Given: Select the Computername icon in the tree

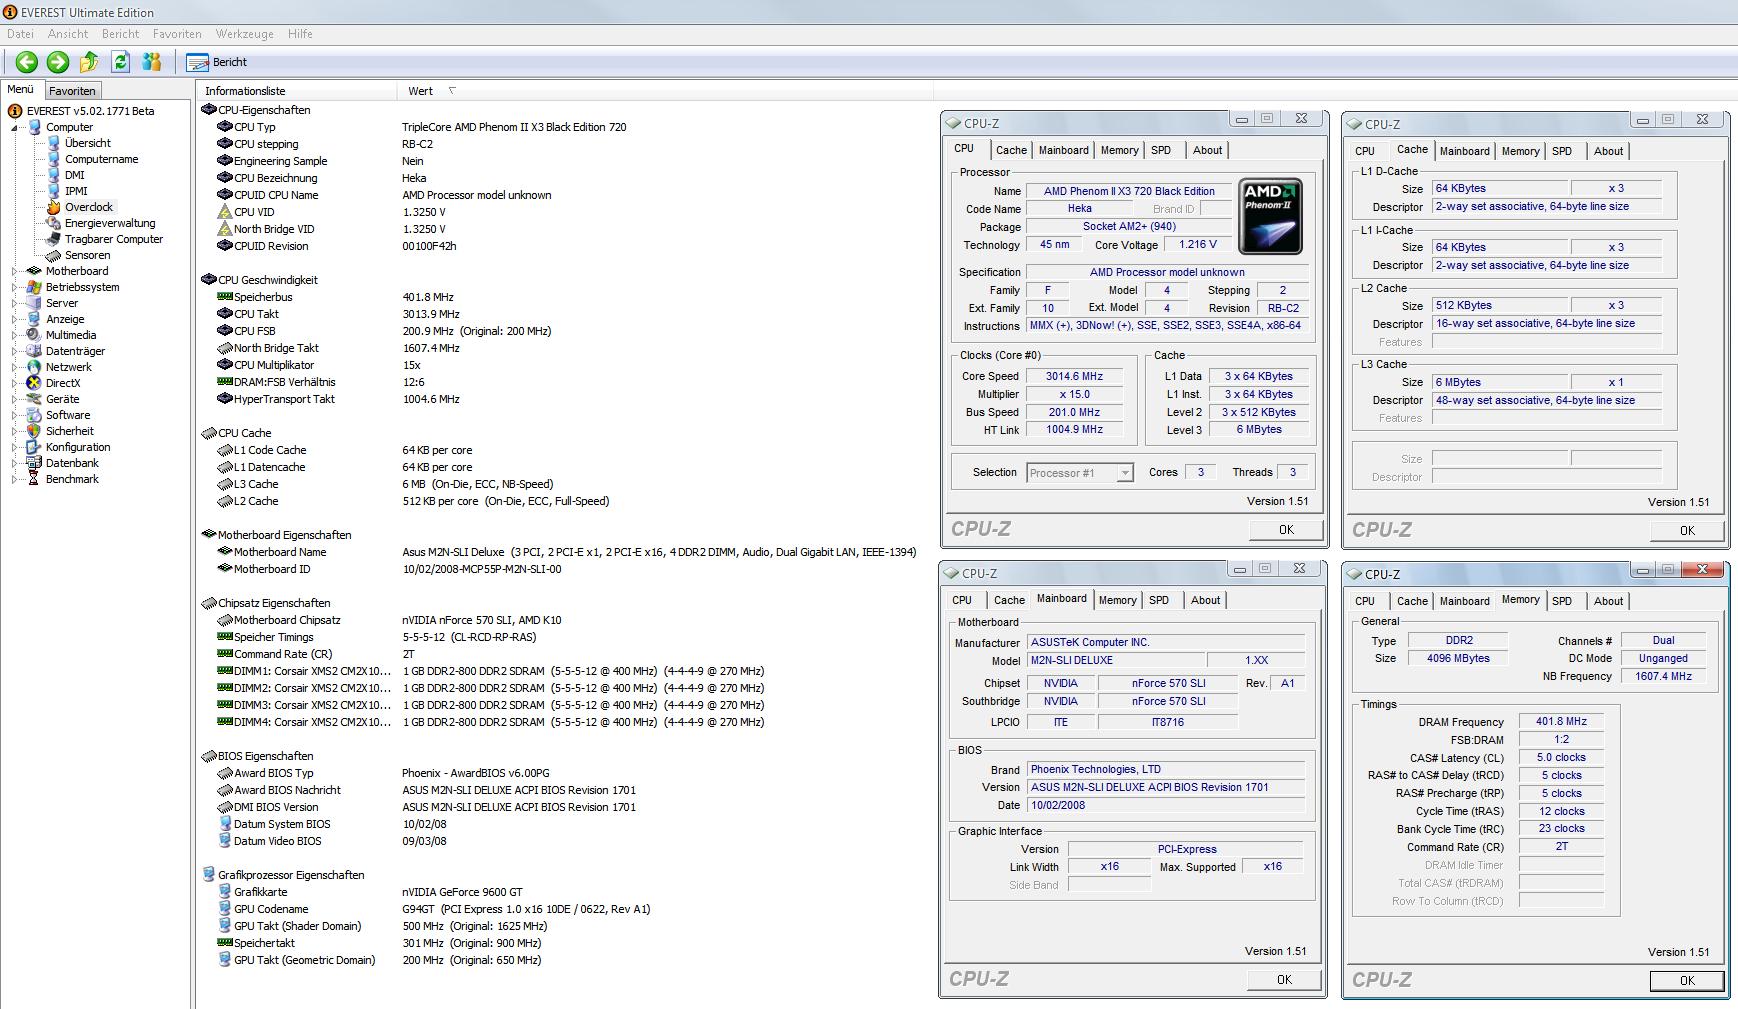Looking at the screenshot, I should coord(54,159).
